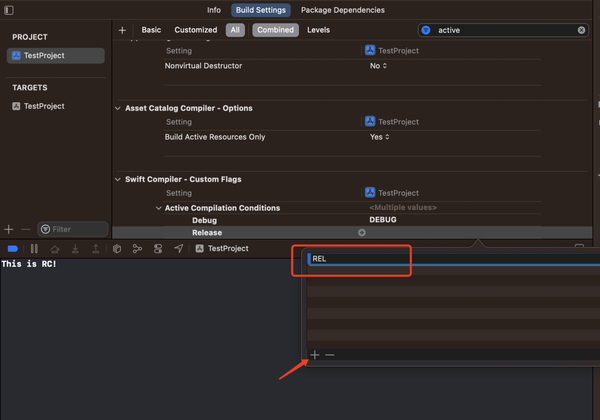Image resolution: width=600 pixels, height=420 pixels.
Task: Add a new target with plus
Action: [8, 230]
